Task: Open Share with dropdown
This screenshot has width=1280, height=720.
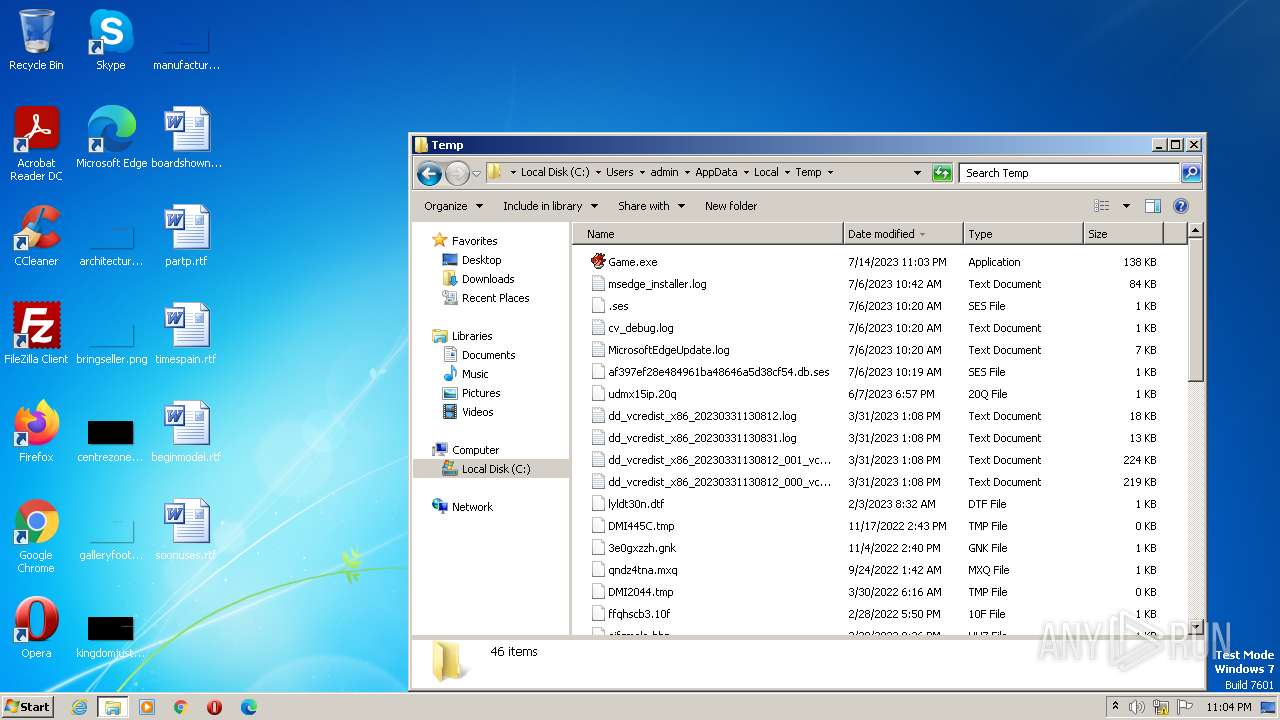Action: (x=651, y=206)
